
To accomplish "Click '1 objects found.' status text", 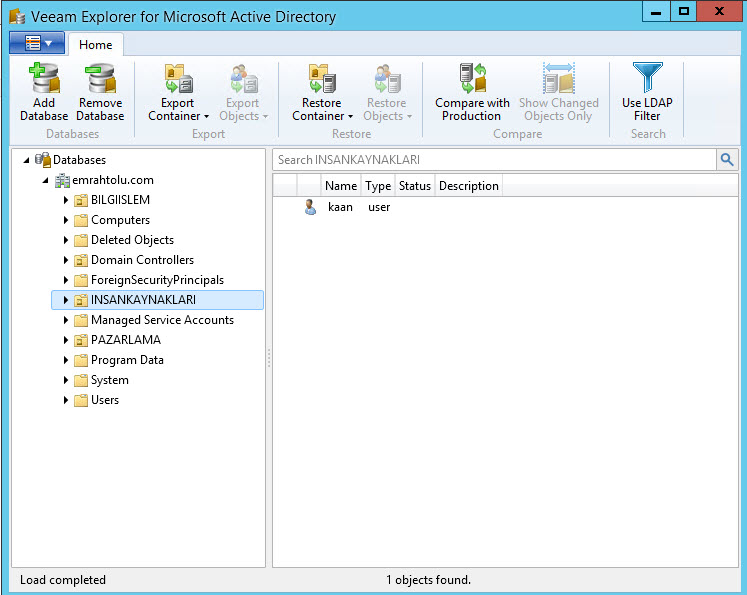I will [428, 580].
